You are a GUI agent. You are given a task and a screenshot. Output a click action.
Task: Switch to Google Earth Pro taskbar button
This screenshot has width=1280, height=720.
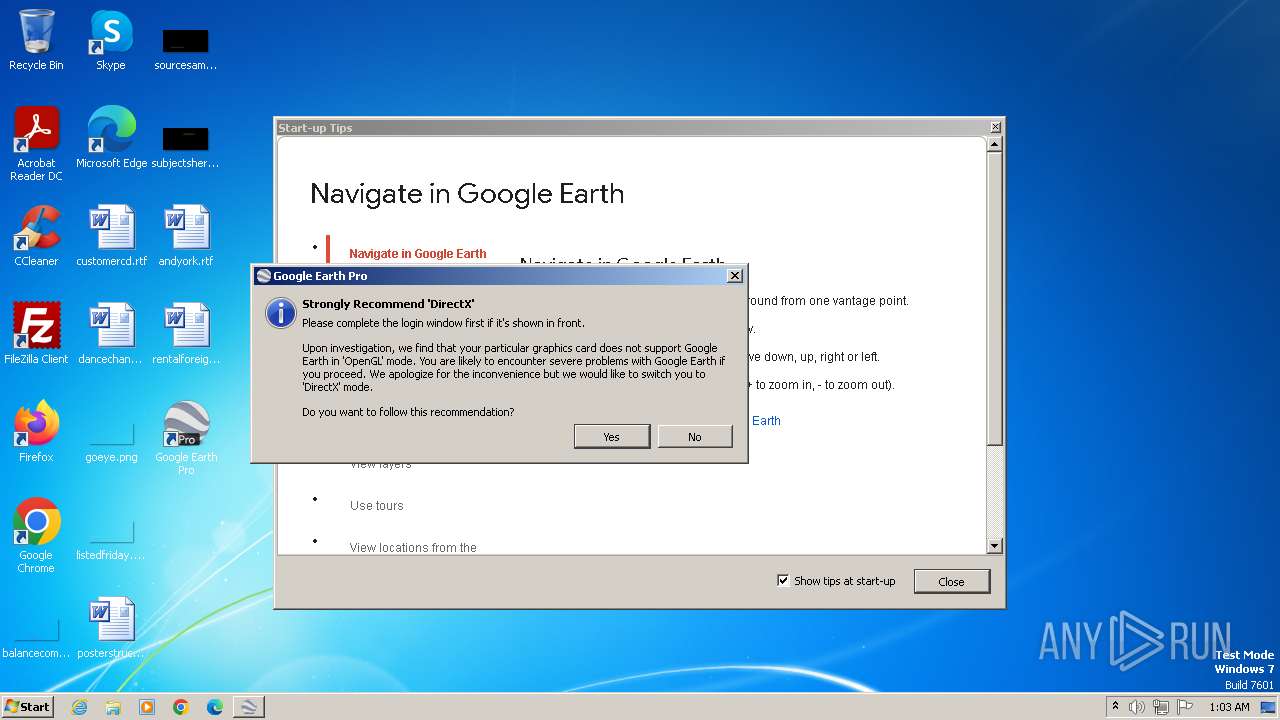[x=249, y=707]
